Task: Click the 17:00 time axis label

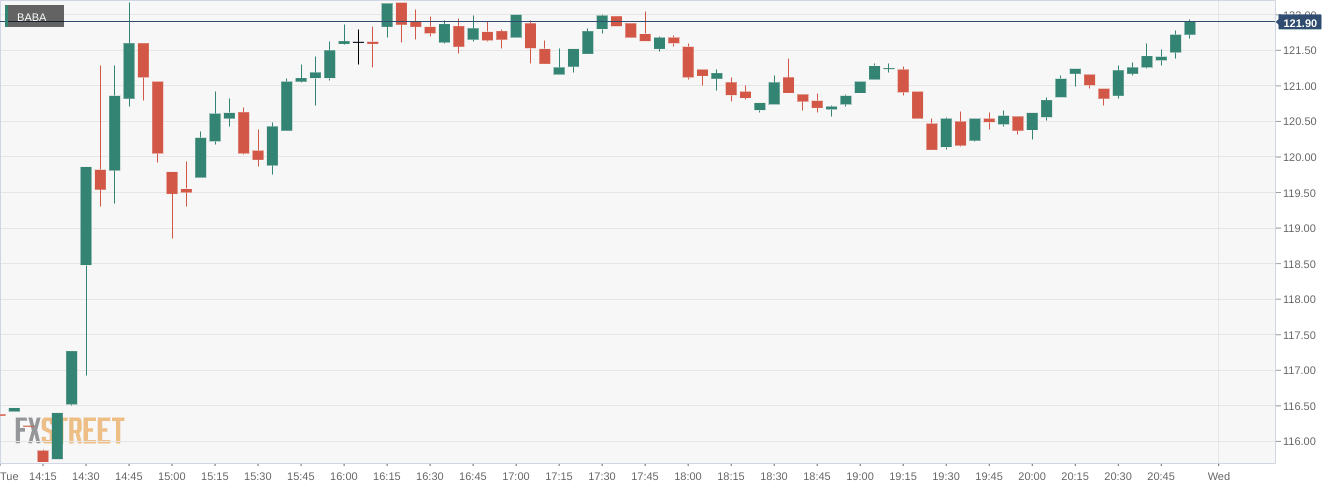Action: pyautogui.click(x=516, y=476)
